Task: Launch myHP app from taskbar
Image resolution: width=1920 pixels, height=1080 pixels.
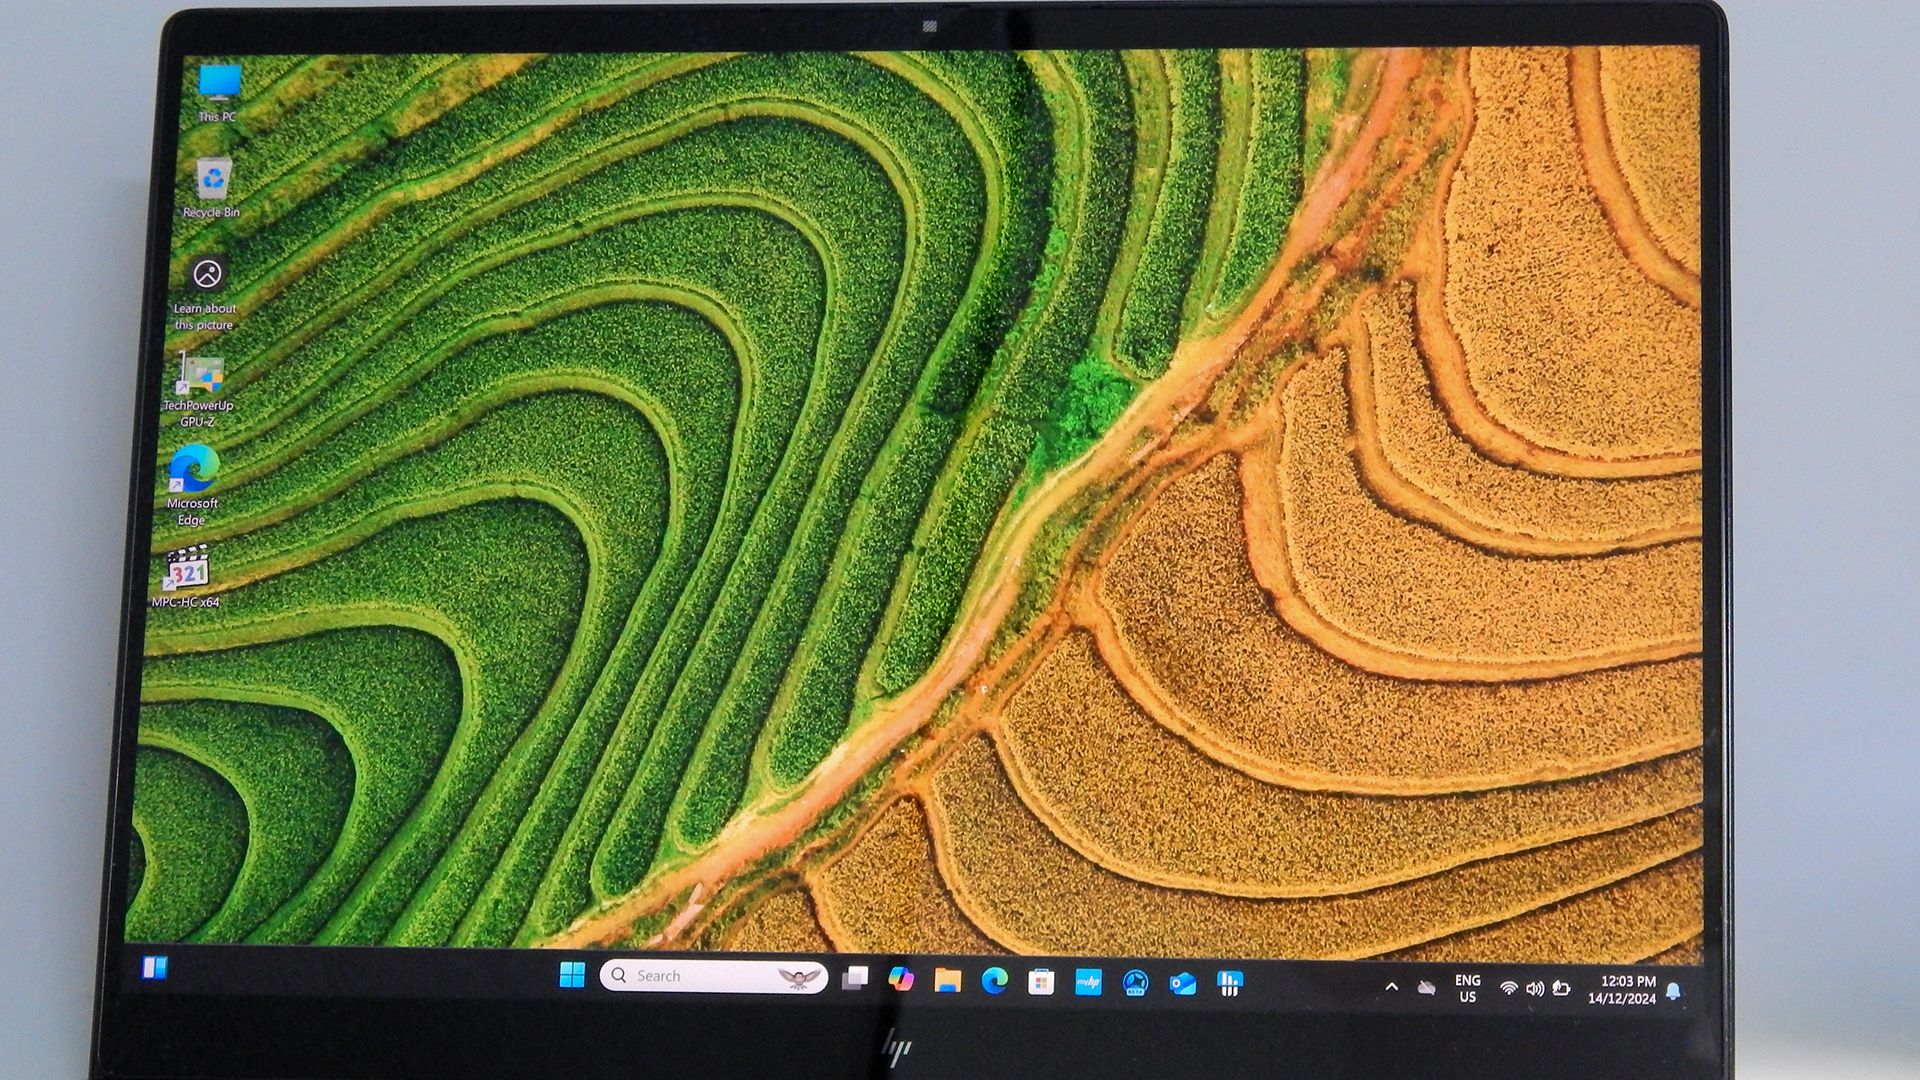Action: (1088, 983)
